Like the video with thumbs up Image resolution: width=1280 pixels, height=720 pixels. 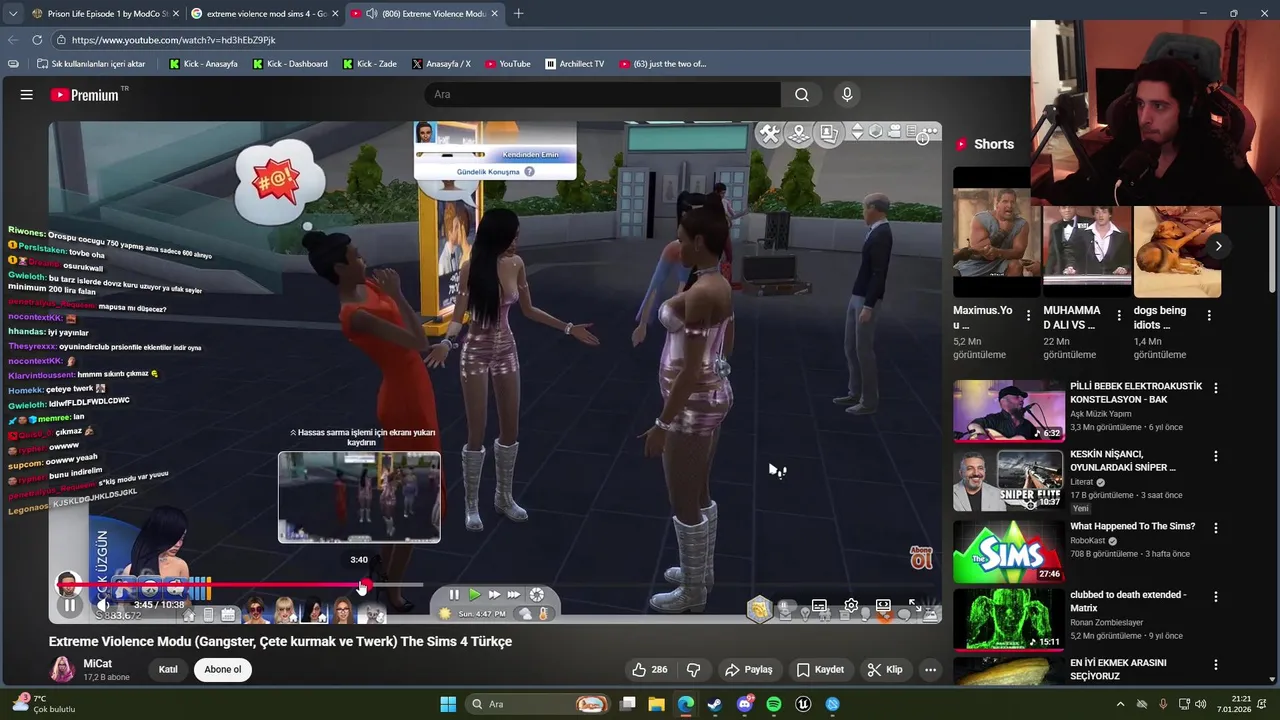[x=650, y=670]
